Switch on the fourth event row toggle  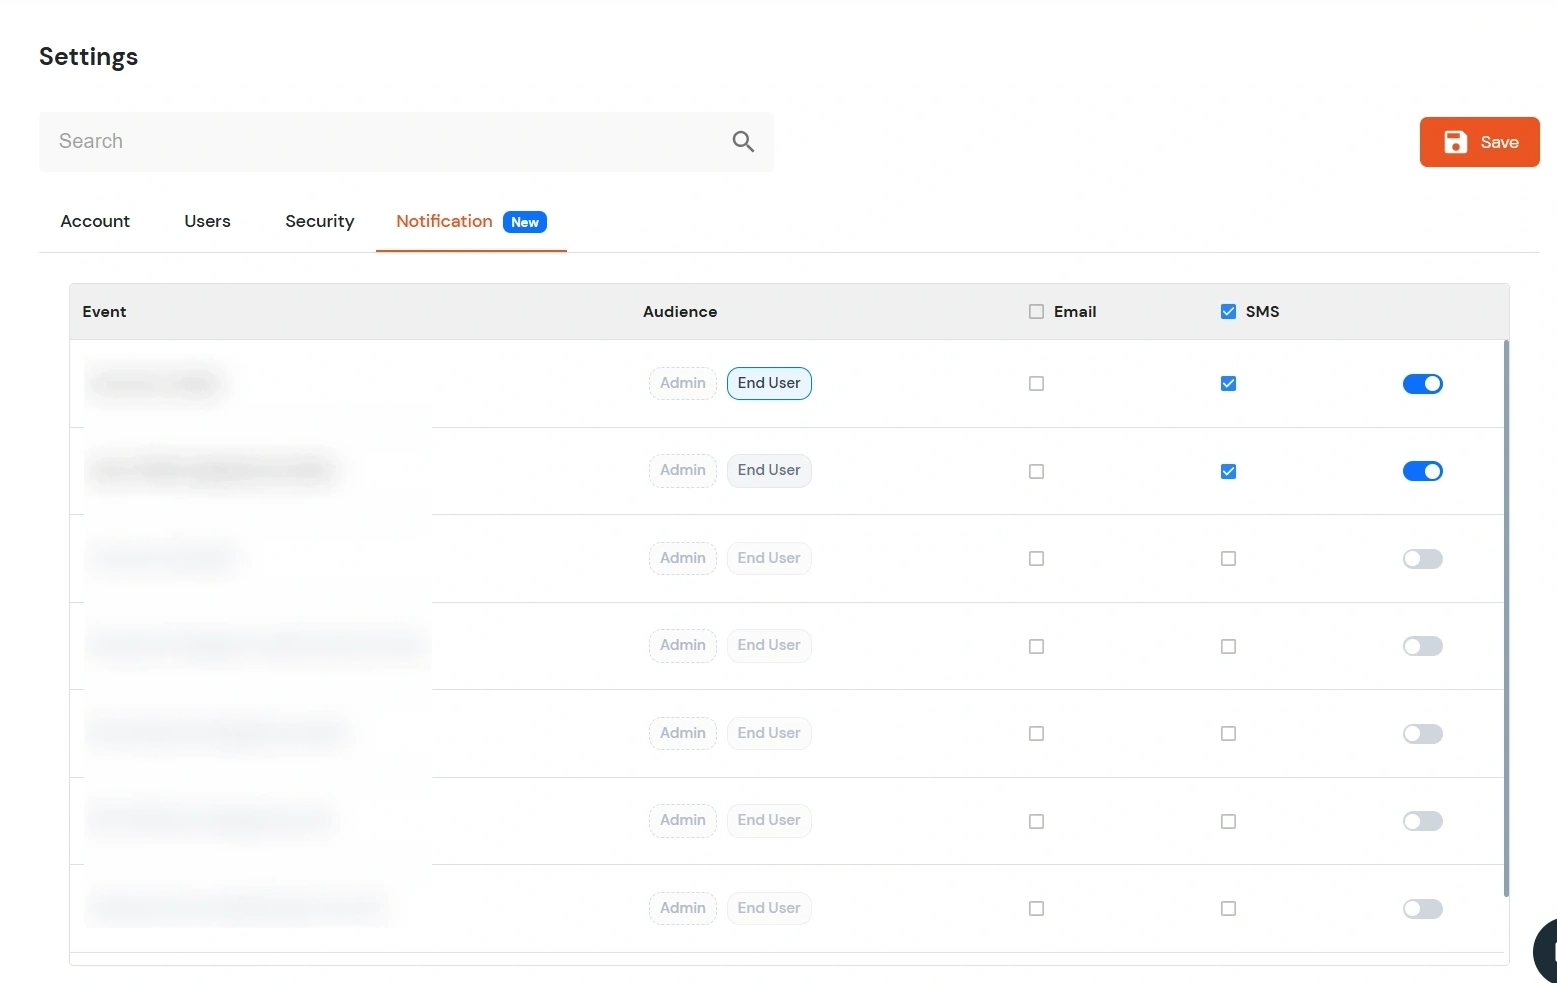1422,646
